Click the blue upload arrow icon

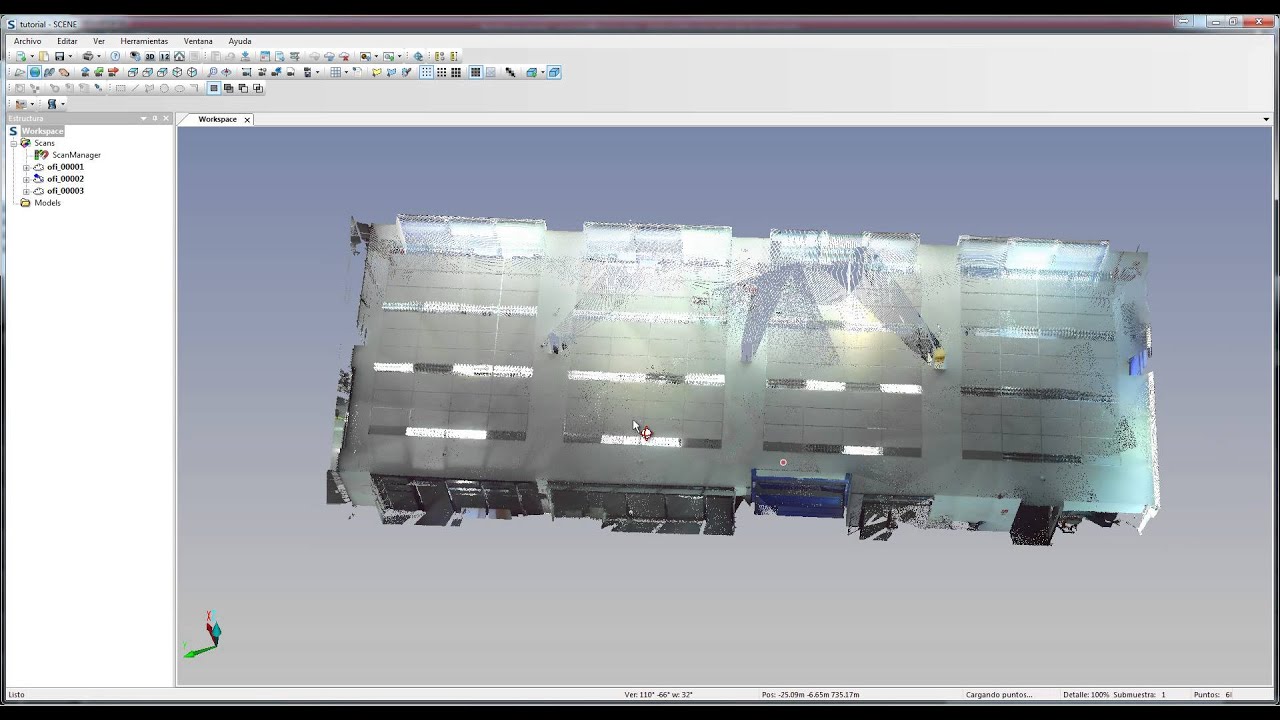click(x=85, y=72)
